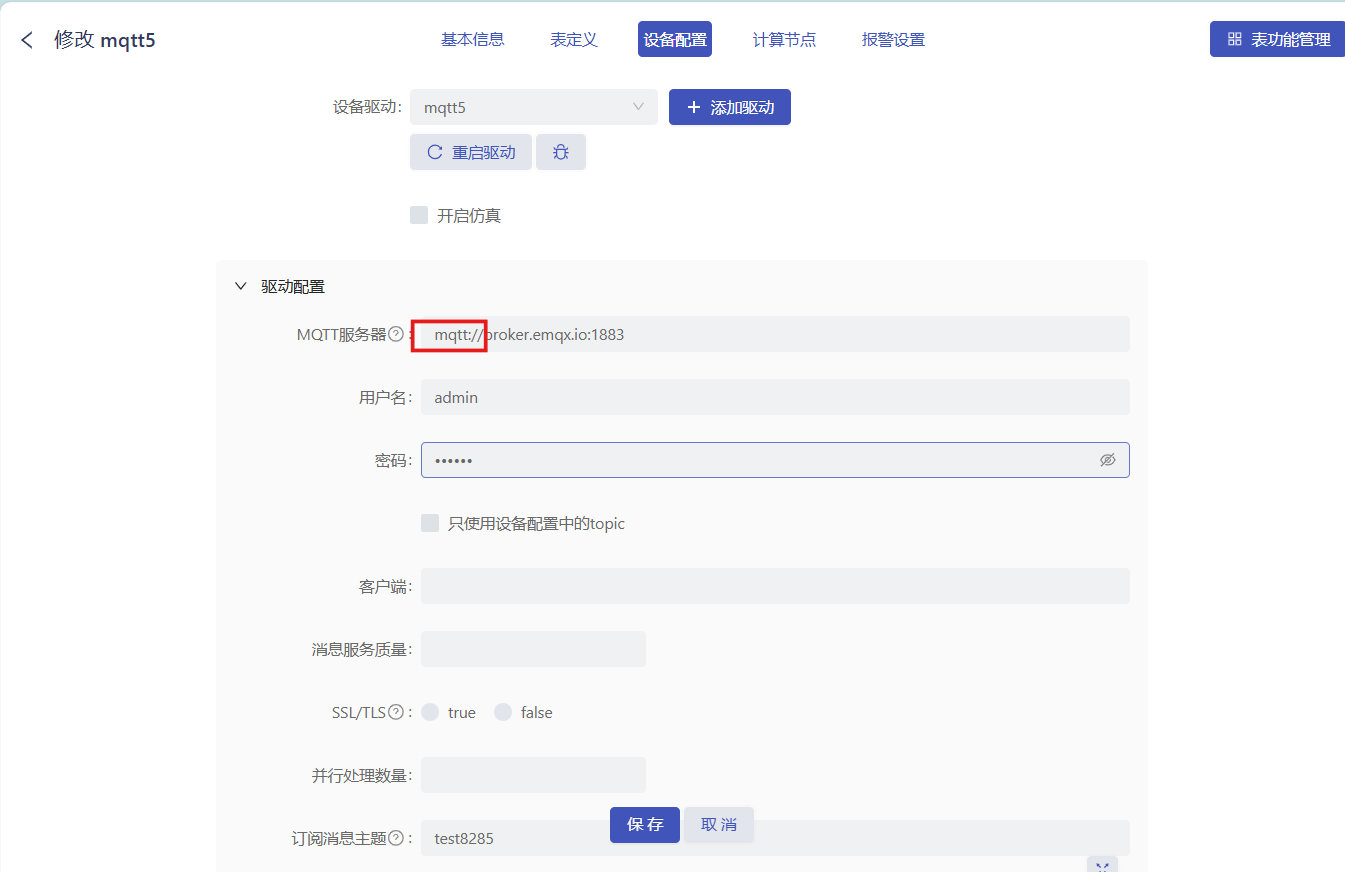1345x872 pixels.
Task: Open the 消息服务质量 dropdown field
Action: pos(533,649)
